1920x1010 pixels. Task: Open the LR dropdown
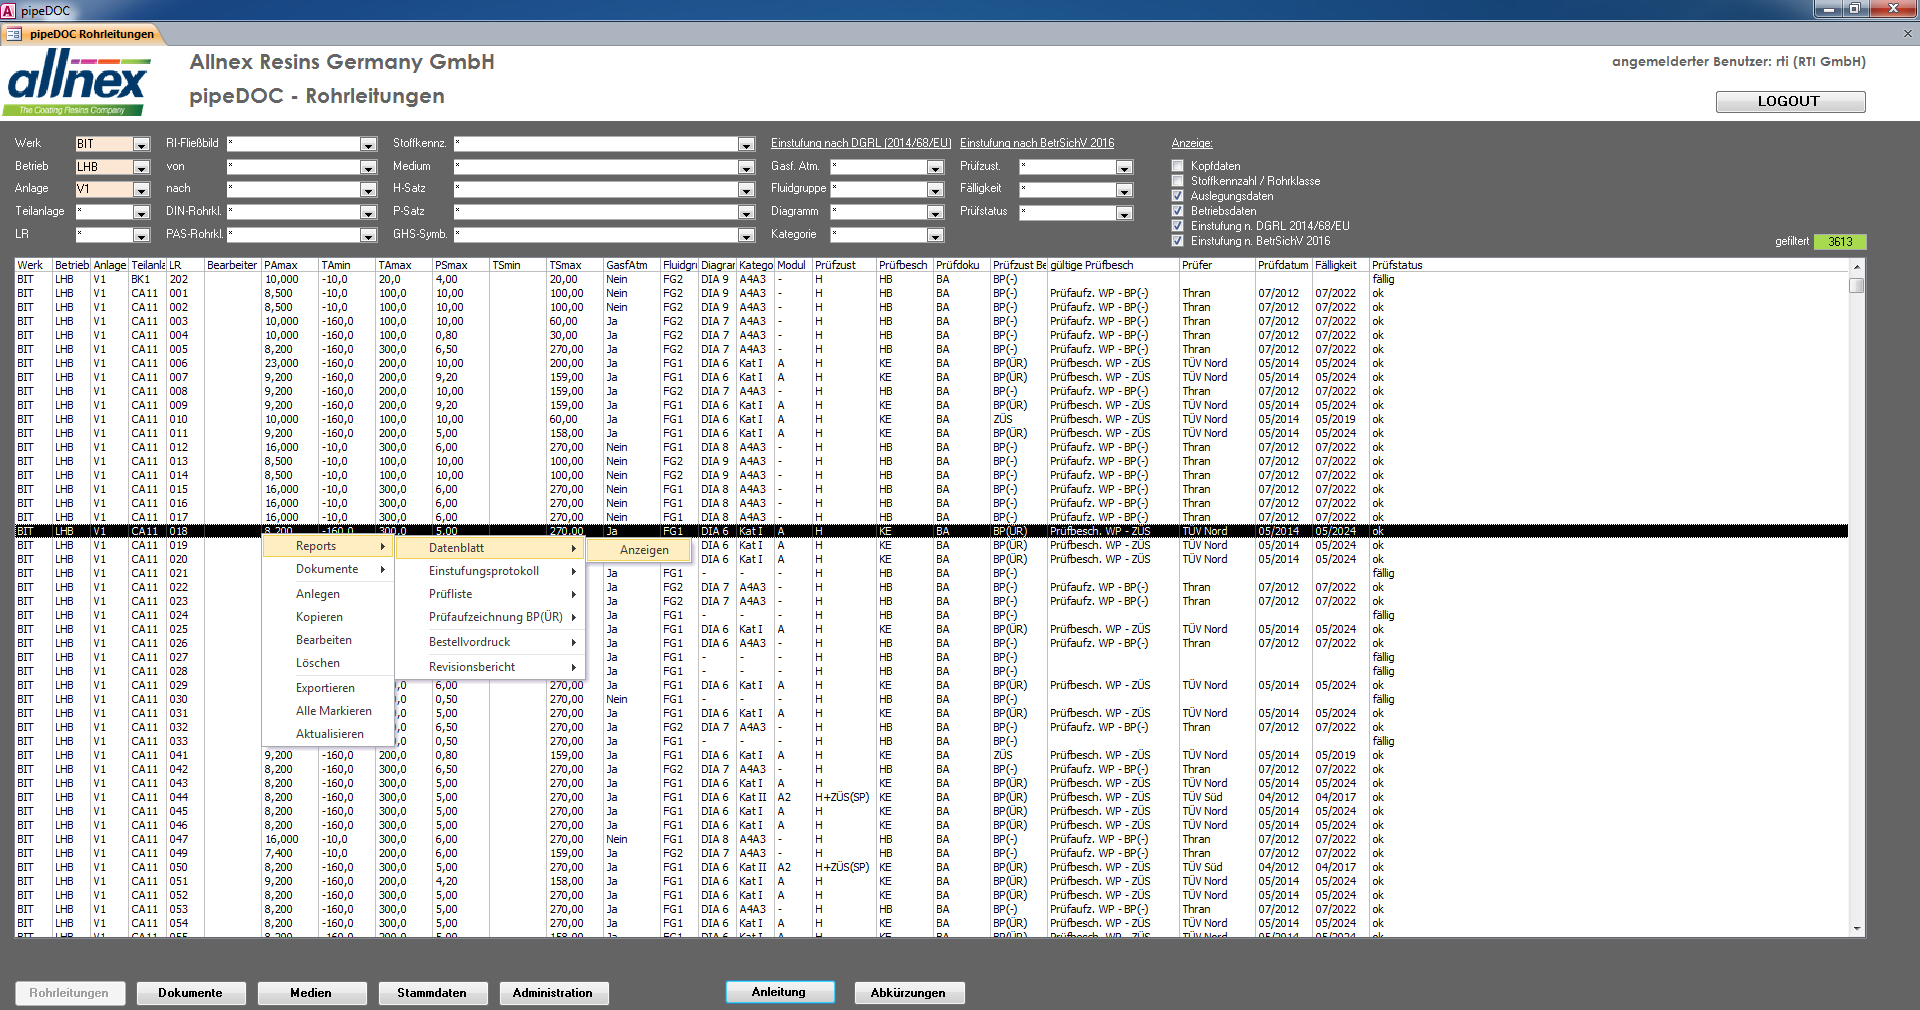141,235
